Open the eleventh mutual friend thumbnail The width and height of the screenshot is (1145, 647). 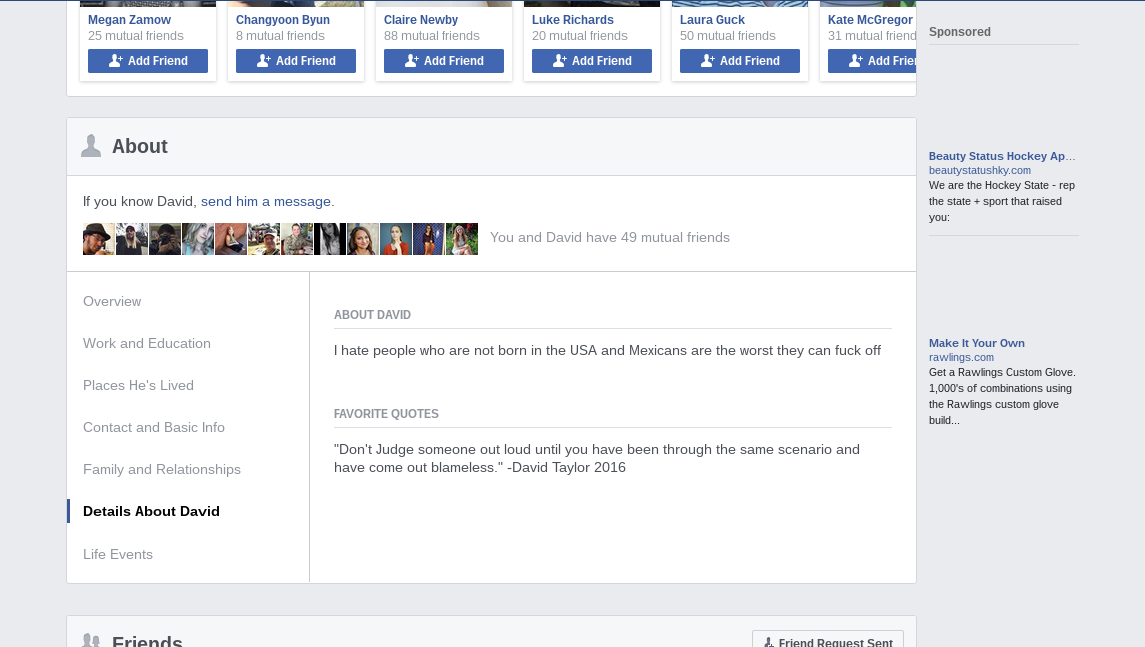(429, 239)
